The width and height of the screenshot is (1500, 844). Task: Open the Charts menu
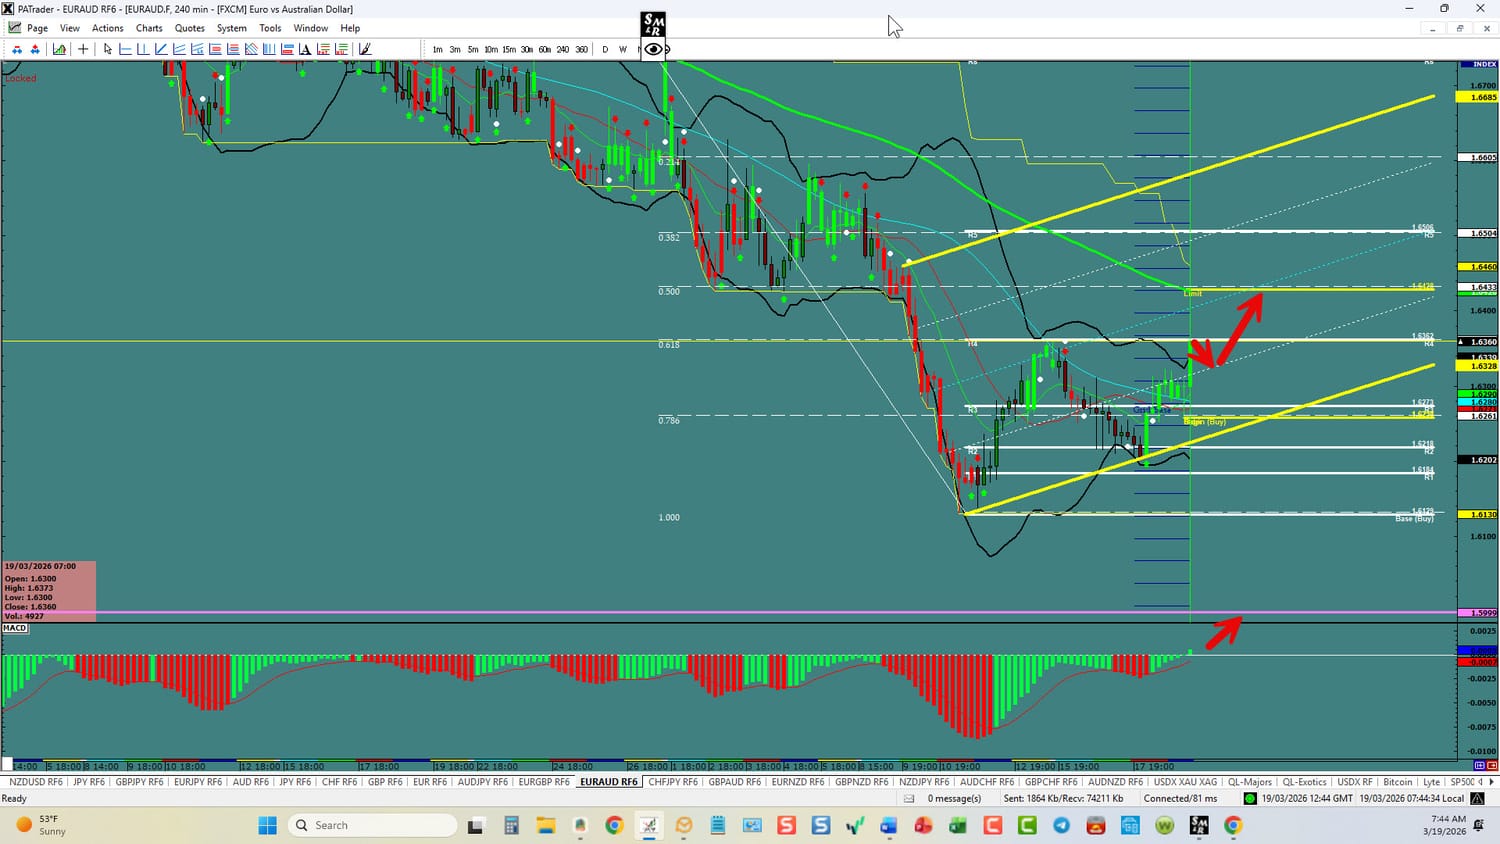point(149,28)
